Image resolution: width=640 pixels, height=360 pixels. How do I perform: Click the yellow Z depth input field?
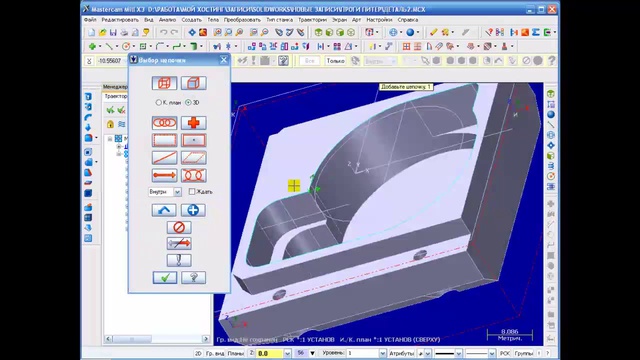click(x=270, y=353)
